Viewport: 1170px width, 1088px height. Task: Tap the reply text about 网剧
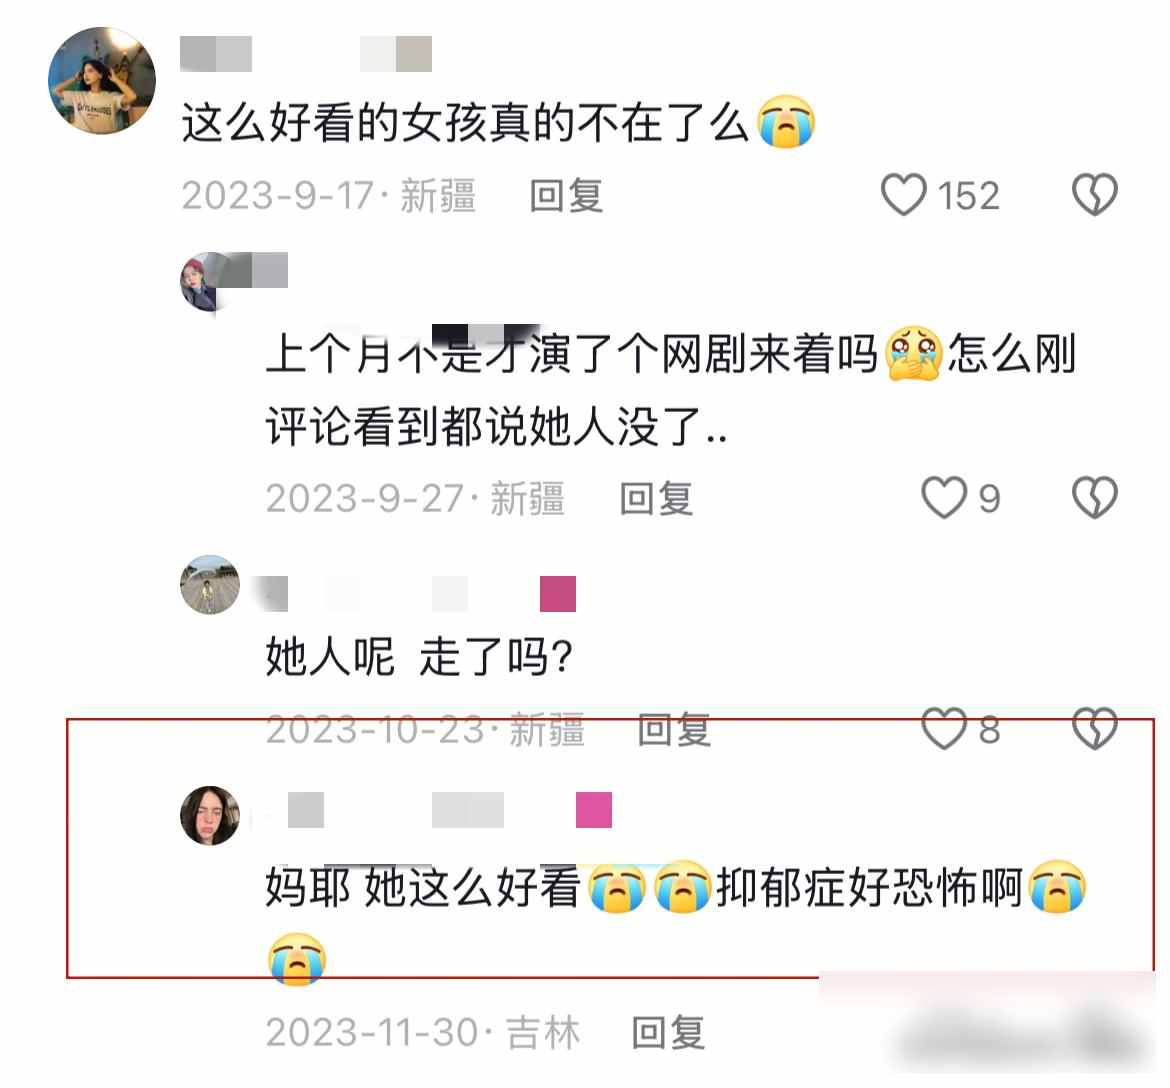(x=671, y=389)
